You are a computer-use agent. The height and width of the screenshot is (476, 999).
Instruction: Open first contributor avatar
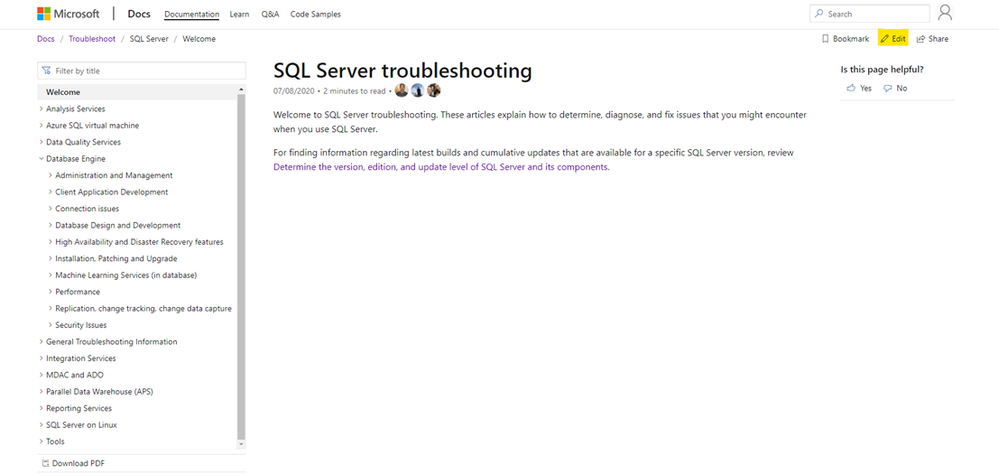(401, 90)
